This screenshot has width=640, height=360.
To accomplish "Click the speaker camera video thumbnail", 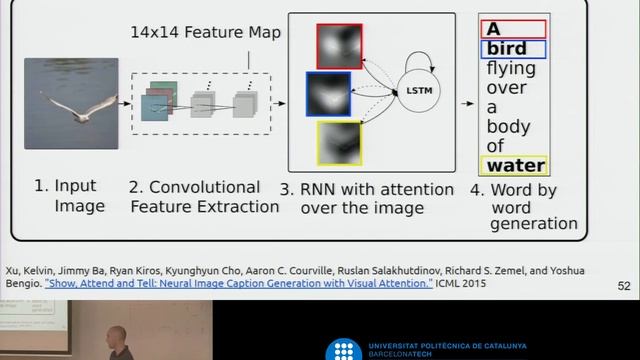I will pos(106,330).
